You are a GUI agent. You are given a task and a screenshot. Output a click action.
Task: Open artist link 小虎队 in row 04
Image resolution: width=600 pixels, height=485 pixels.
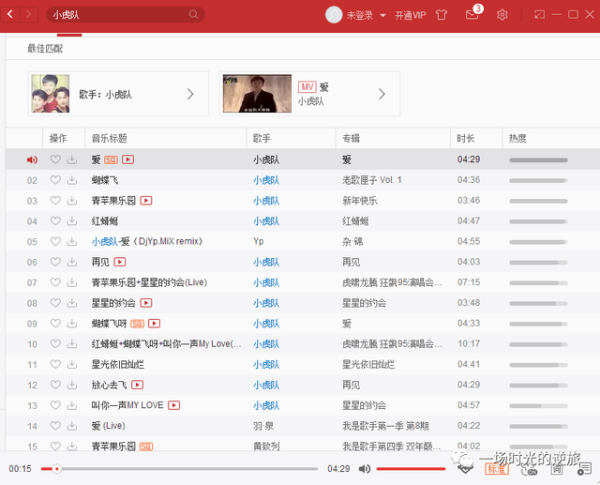tap(265, 221)
